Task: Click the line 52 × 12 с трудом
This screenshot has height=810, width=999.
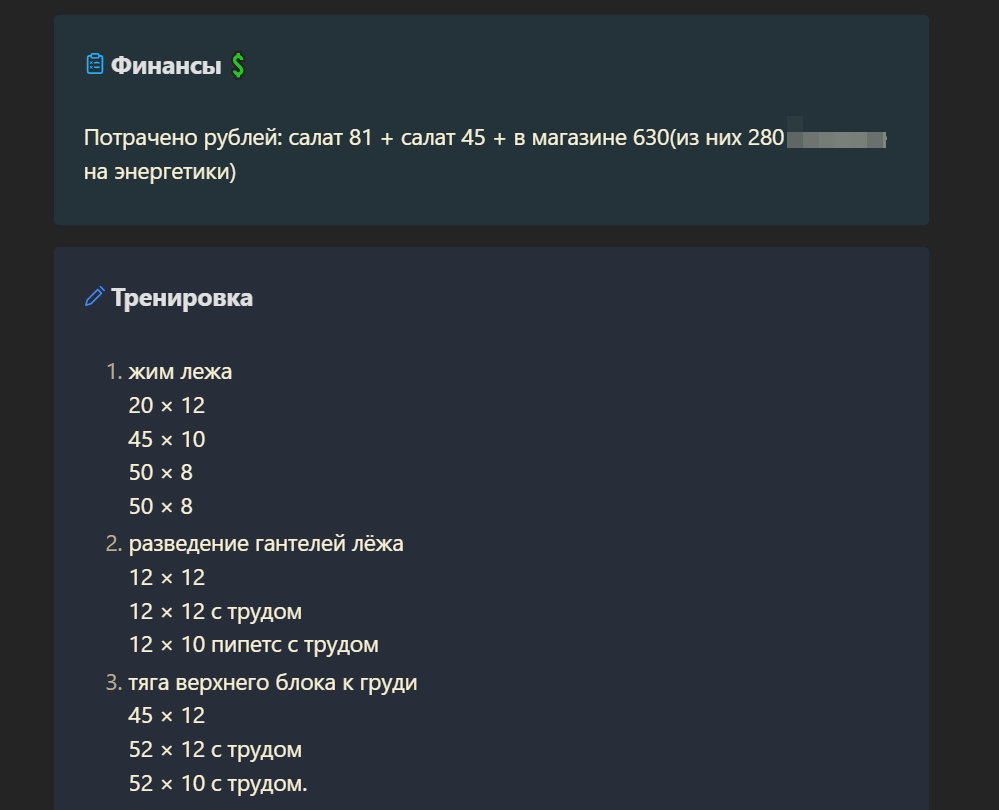Action: [215, 749]
